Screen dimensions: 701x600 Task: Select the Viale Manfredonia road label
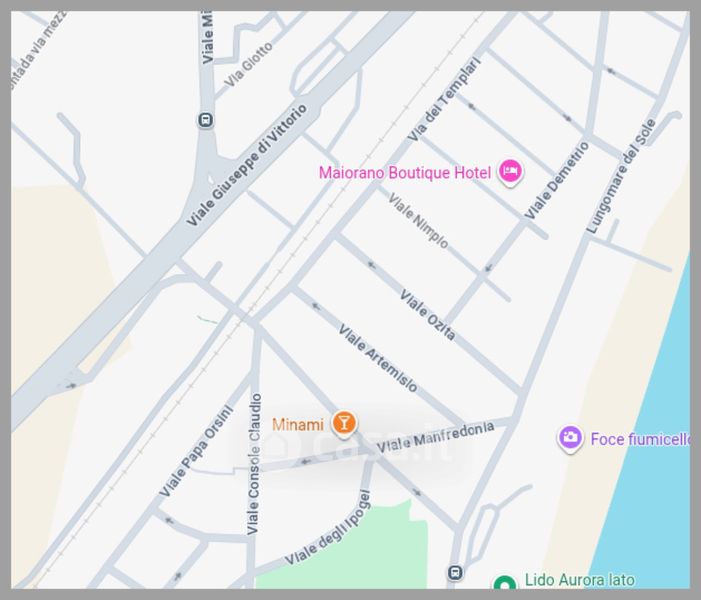point(435,436)
